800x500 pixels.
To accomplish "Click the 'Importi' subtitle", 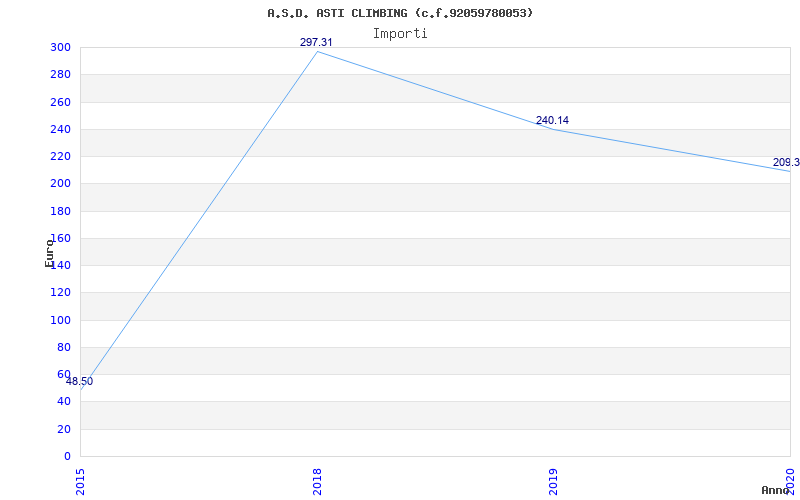I will (x=400, y=34).
